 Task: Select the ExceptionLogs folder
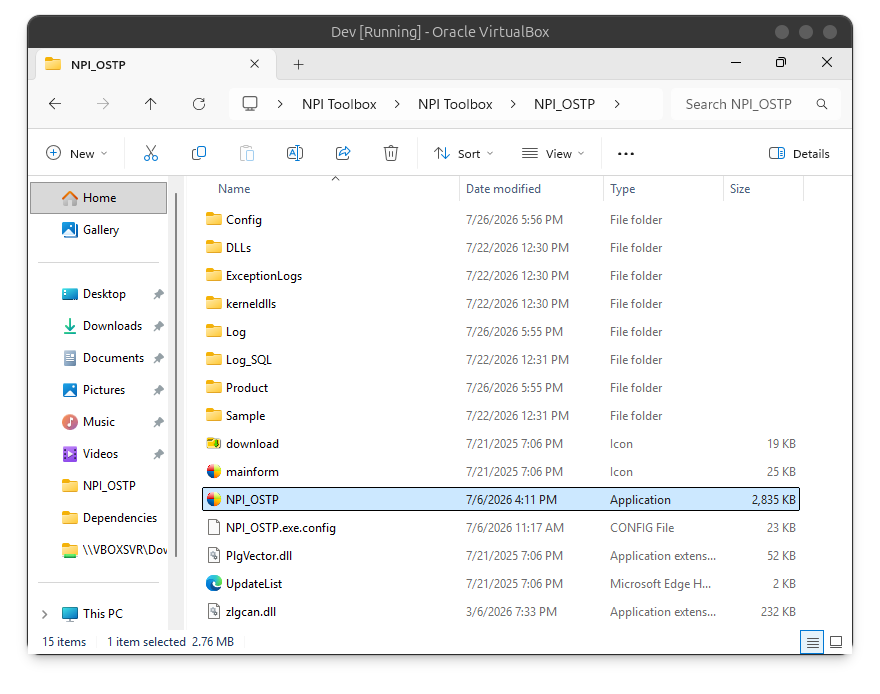tap(501, 275)
